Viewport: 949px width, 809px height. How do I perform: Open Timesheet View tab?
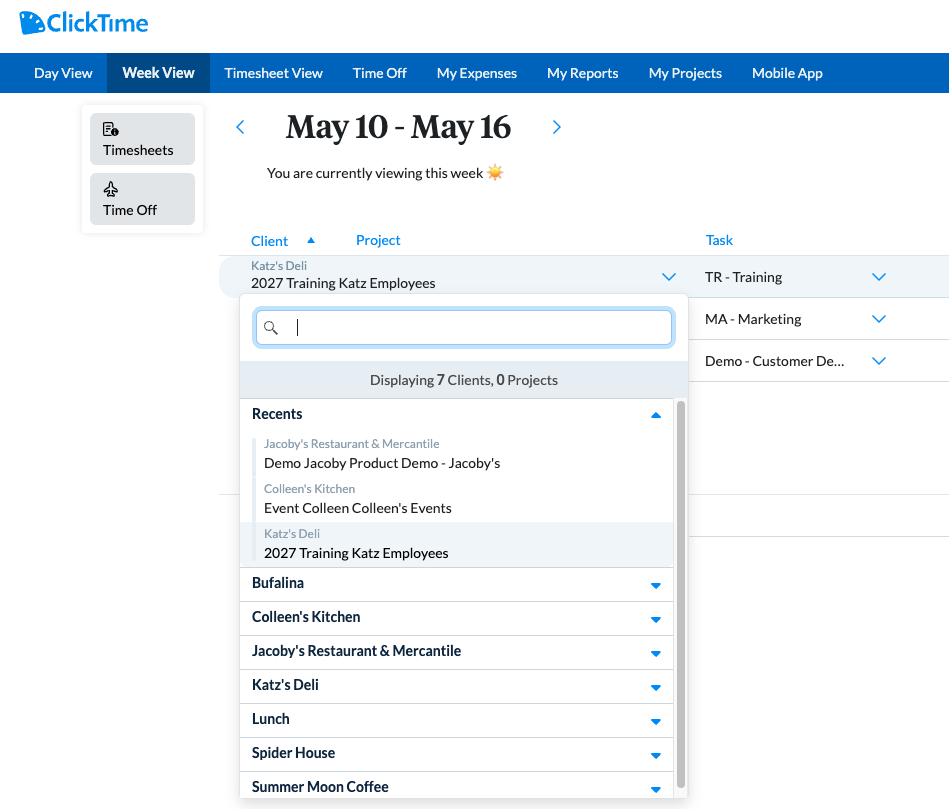coord(274,73)
